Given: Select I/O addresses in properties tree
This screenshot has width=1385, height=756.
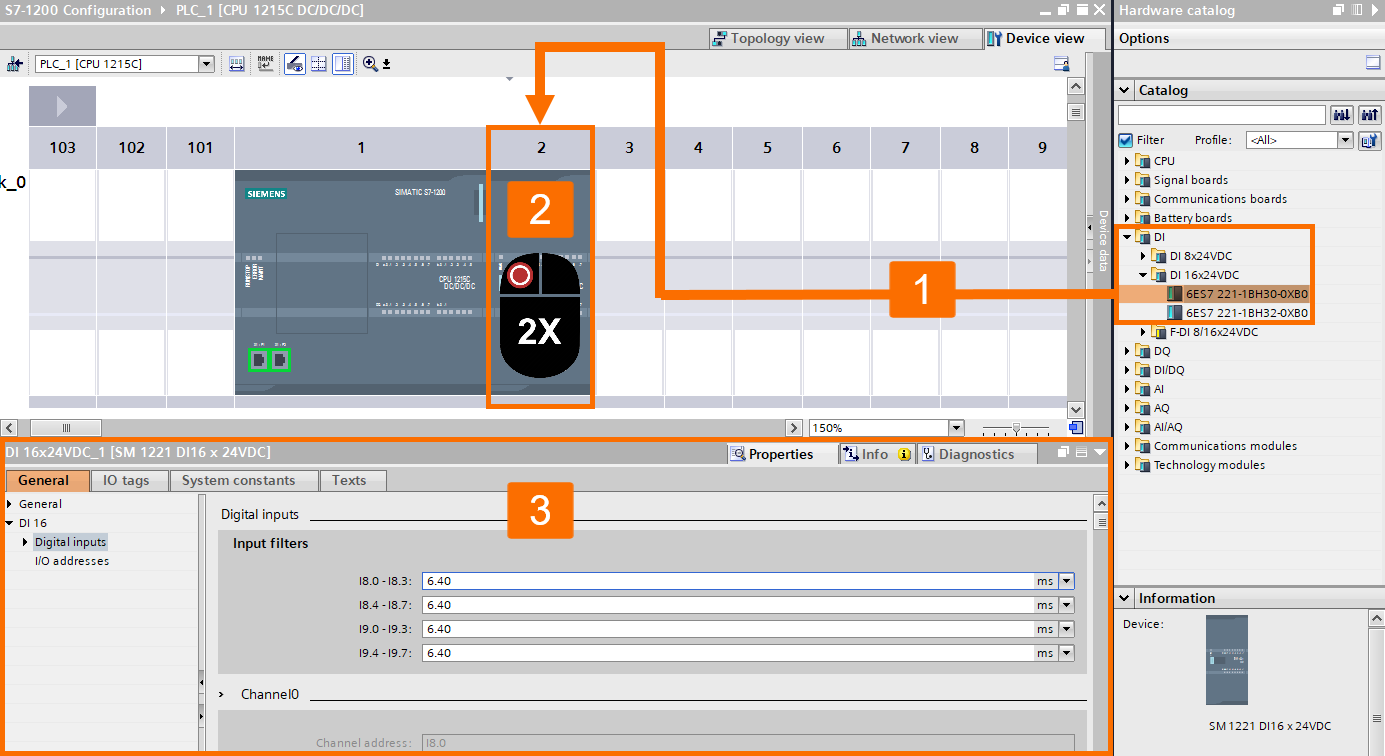Looking at the screenshot, I should 72,561.
